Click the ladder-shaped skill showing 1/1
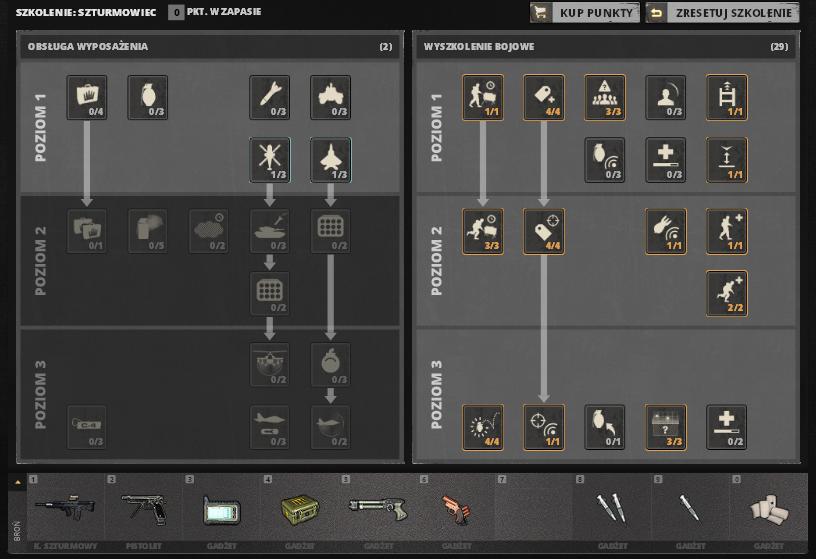 tap(727, 97)
